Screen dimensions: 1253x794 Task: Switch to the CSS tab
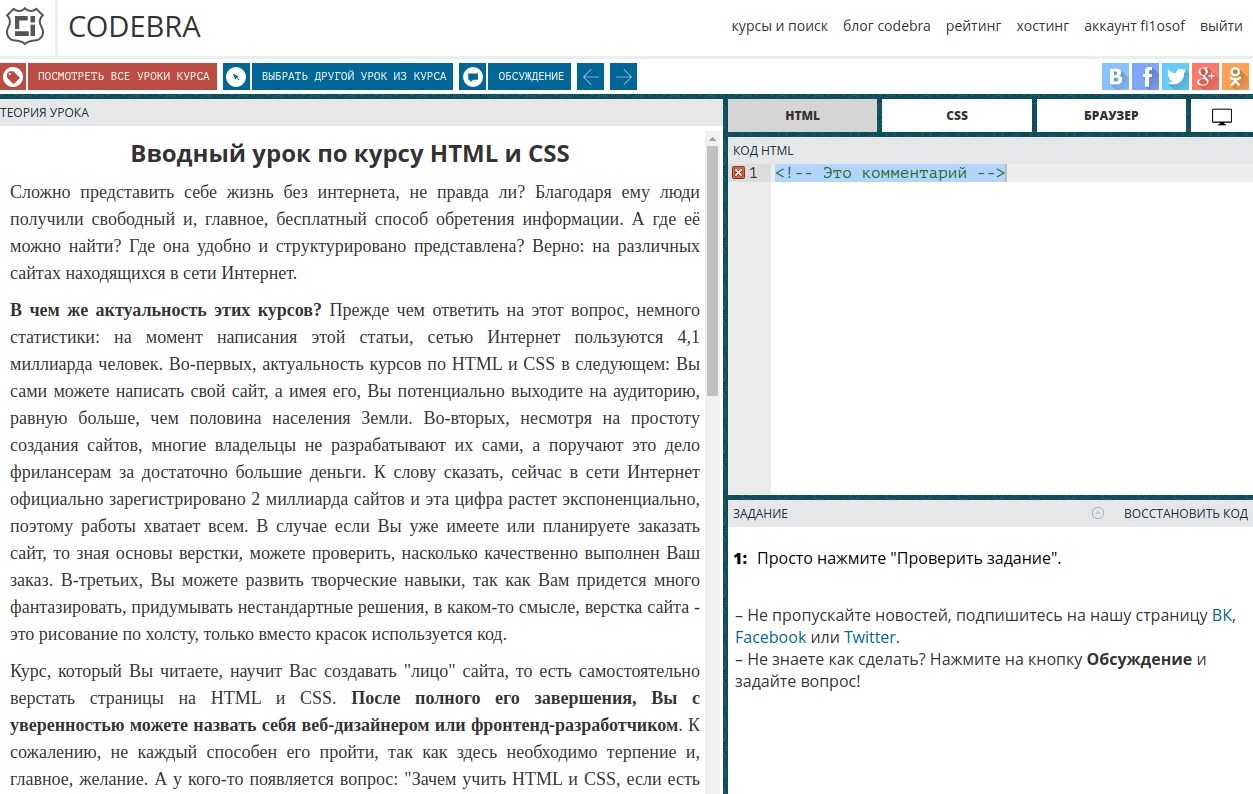957,116
